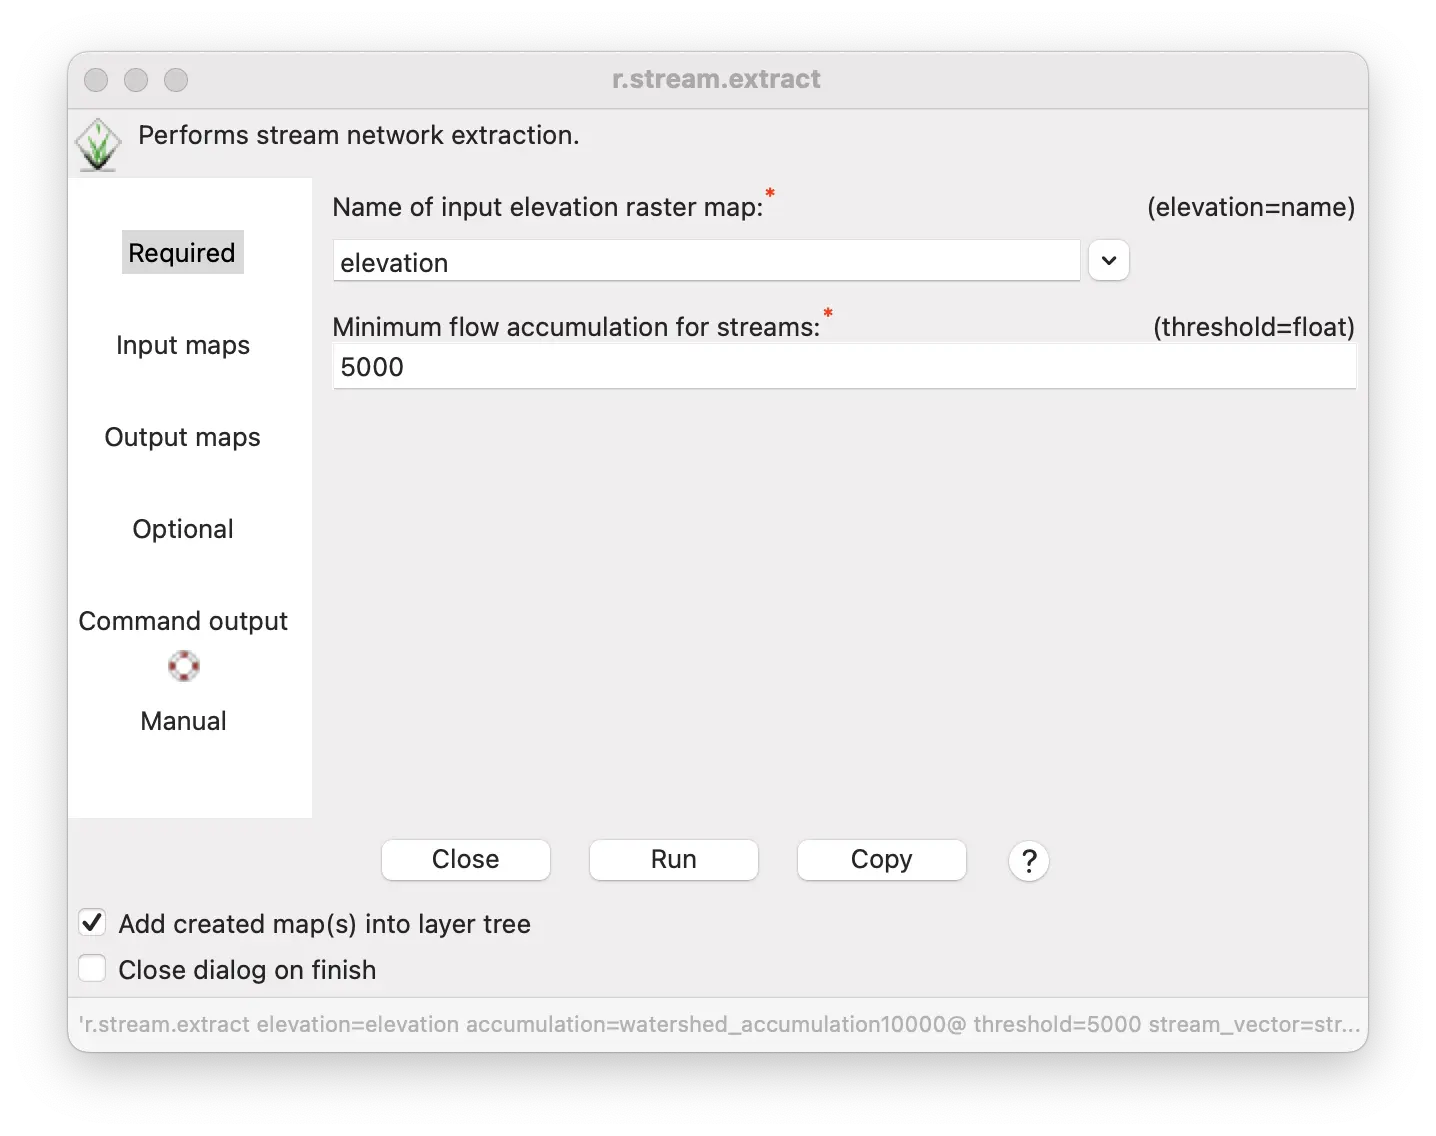Run the r.stream.extract command
This screenshot has height=1136, width=1436.
point(674,860)
